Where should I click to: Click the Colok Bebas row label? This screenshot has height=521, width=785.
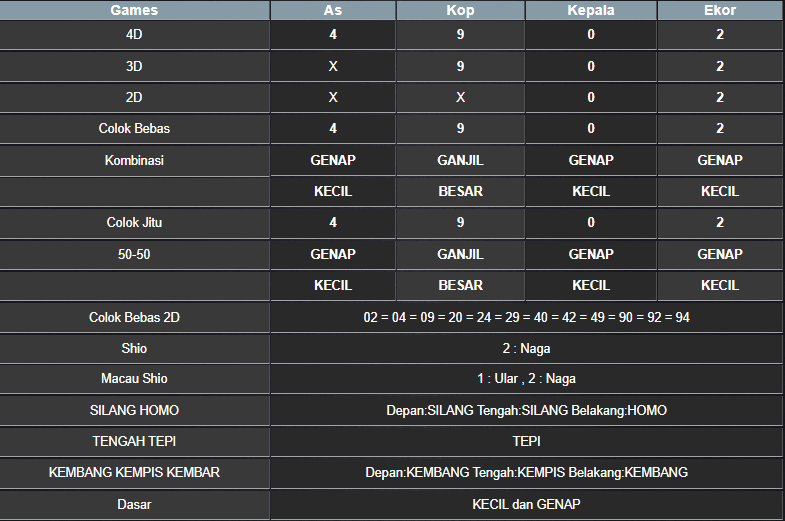(134, 129)
